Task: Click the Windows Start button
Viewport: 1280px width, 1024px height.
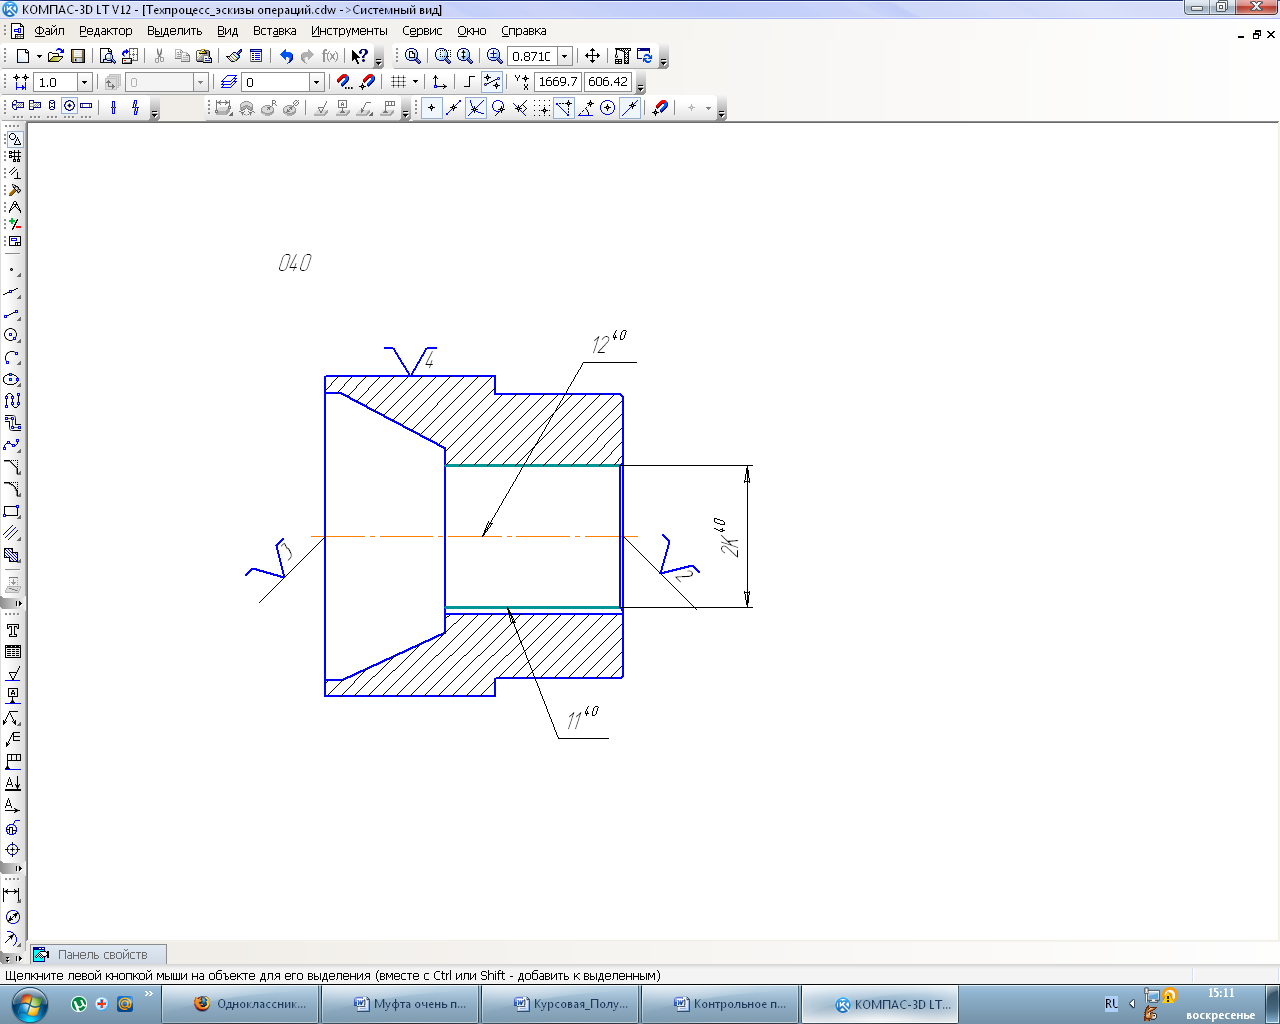Action: (x=28, y=1004)
